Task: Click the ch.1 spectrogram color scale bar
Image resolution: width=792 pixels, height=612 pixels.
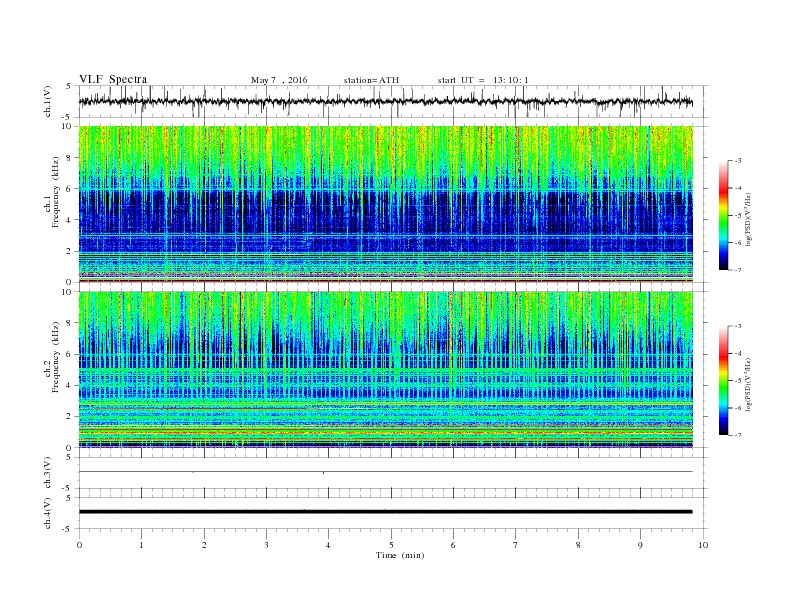Action: tap(724, 216)
